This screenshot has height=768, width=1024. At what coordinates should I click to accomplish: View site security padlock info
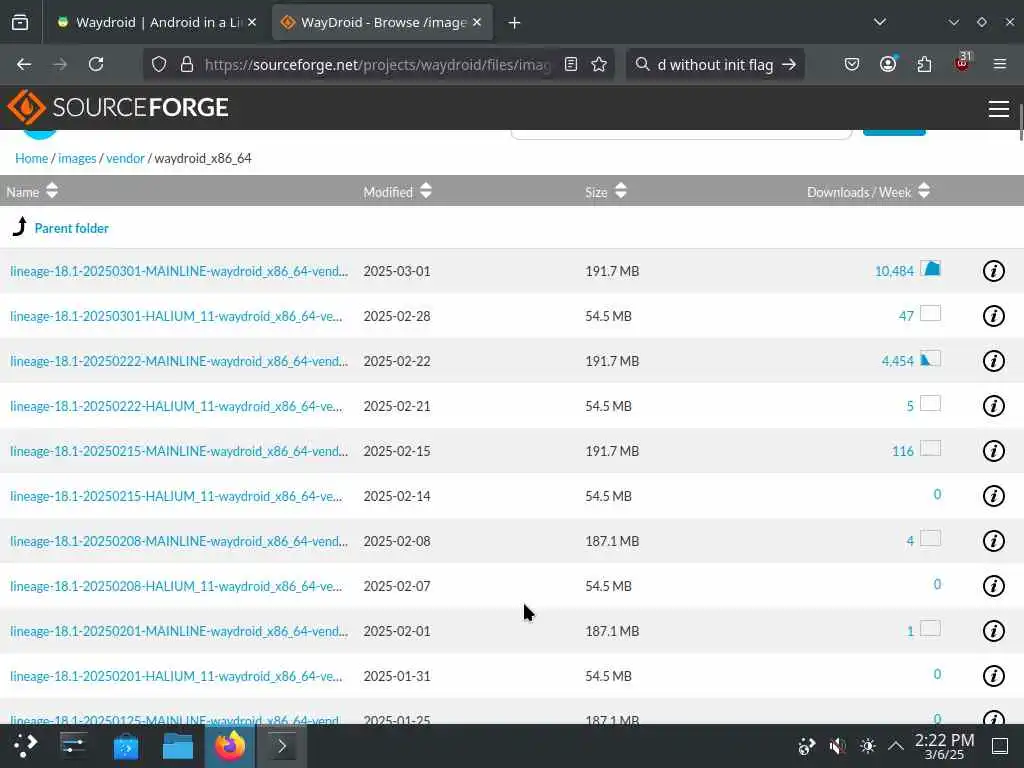187,65
